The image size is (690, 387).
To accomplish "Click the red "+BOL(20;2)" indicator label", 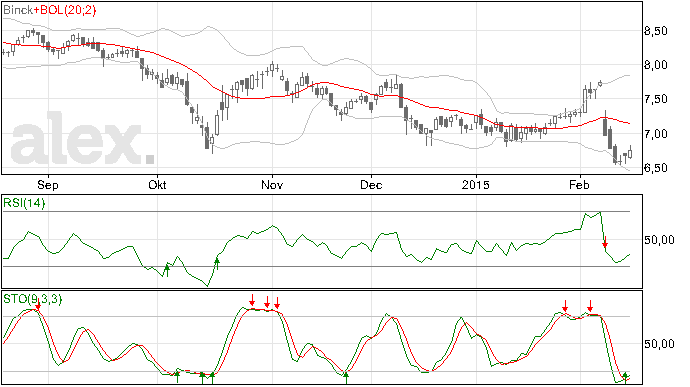I will click(x=64, y=10).
